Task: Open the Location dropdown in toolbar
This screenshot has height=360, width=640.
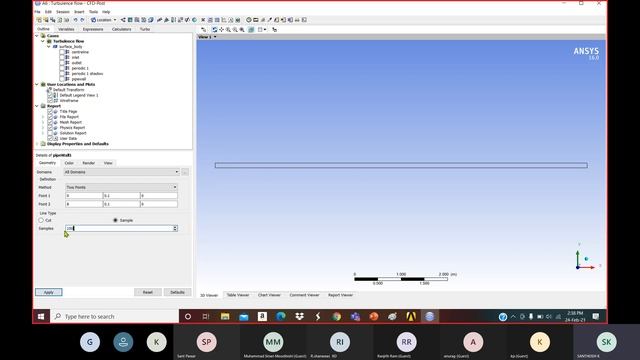Action: pyautogui.click(x=104, y=20)
